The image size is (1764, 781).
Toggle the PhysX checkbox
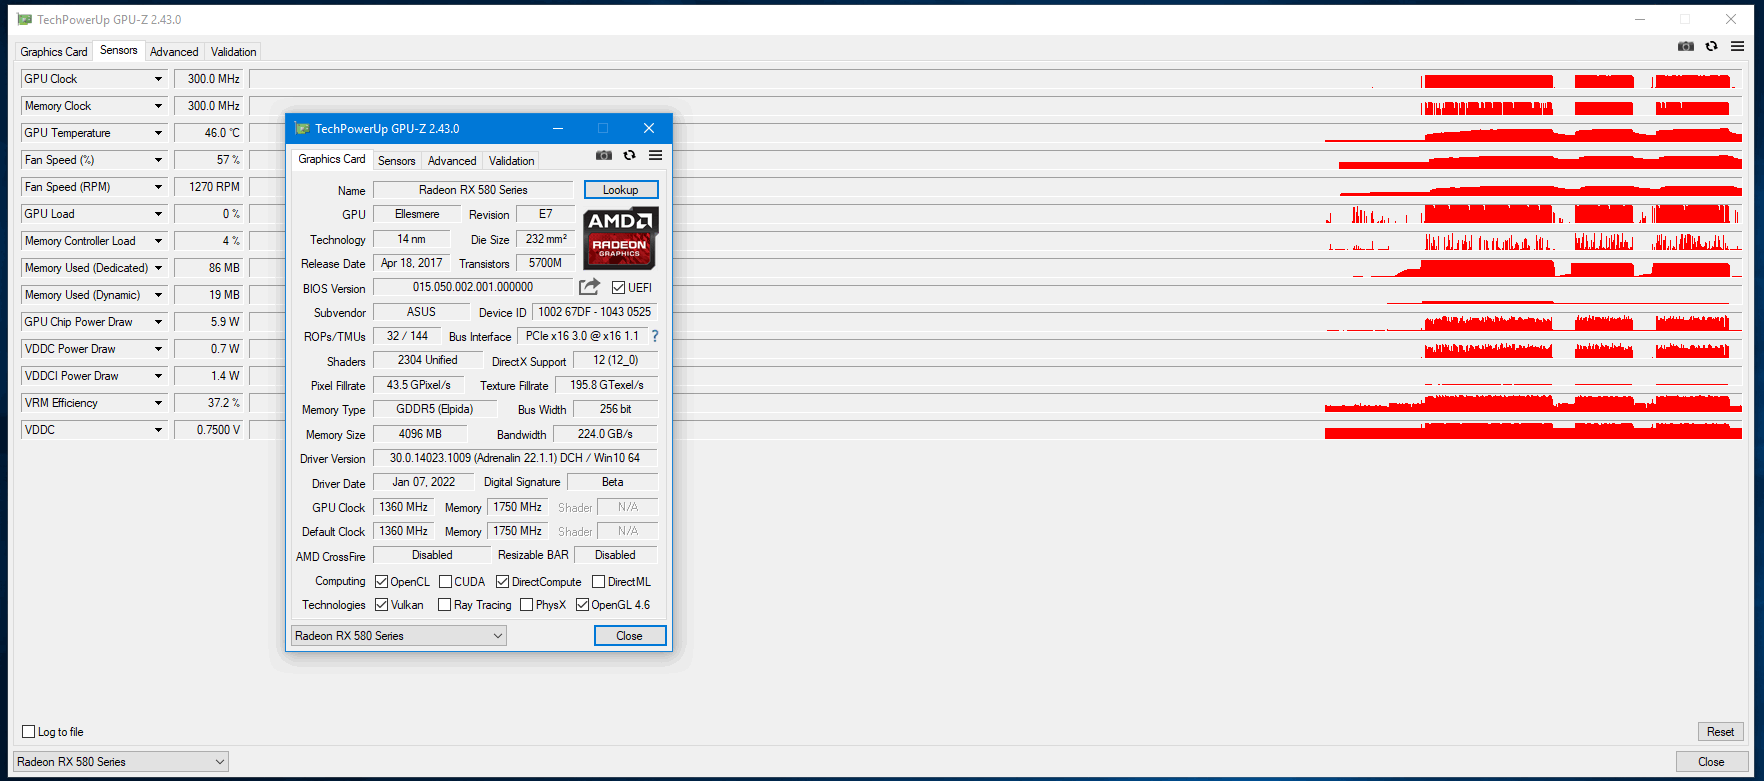pos(526,604)
